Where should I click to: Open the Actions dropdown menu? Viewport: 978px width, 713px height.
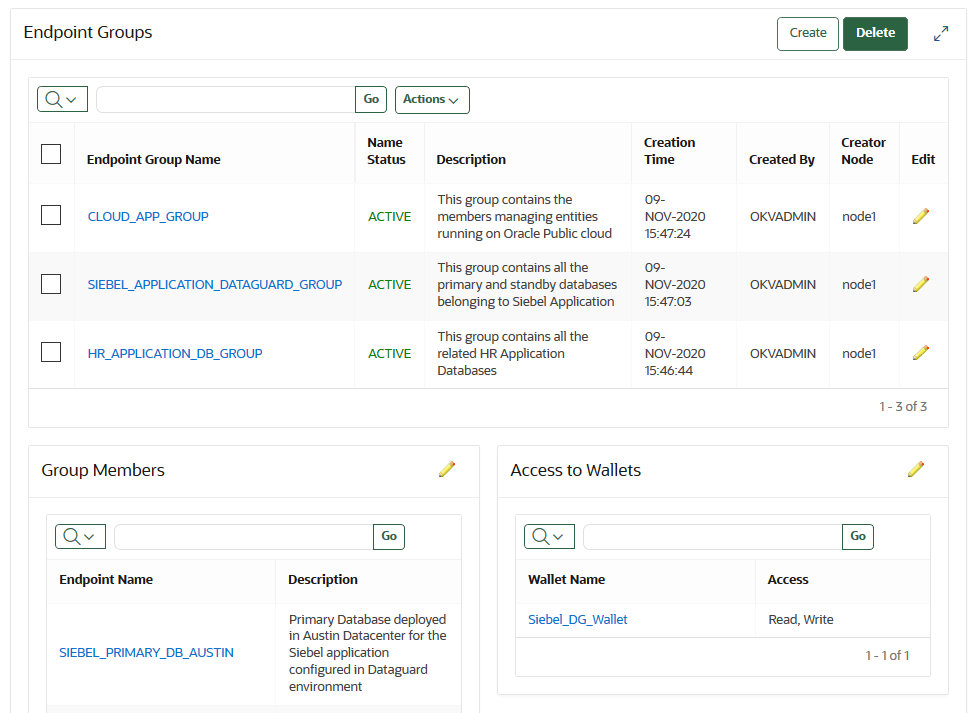(x=432, y=100)
